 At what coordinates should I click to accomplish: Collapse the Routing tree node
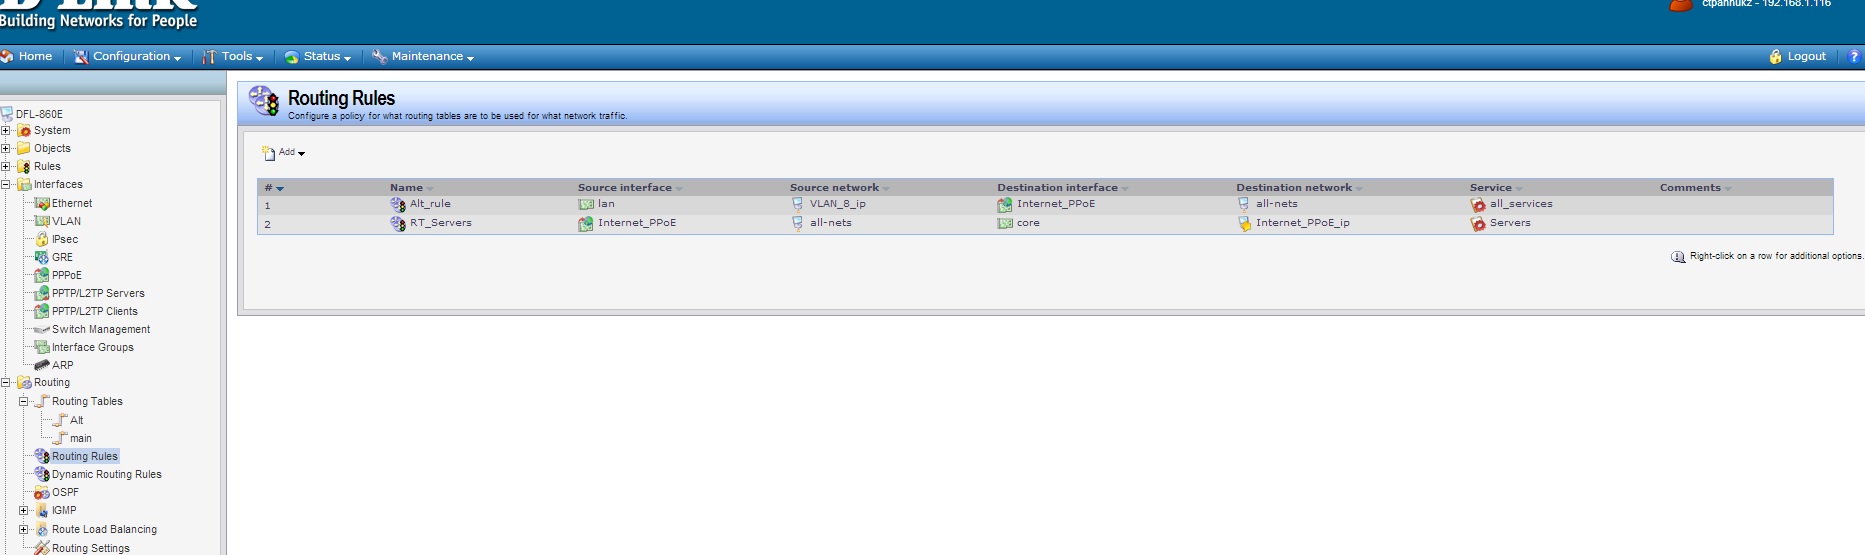coord(5,382)
